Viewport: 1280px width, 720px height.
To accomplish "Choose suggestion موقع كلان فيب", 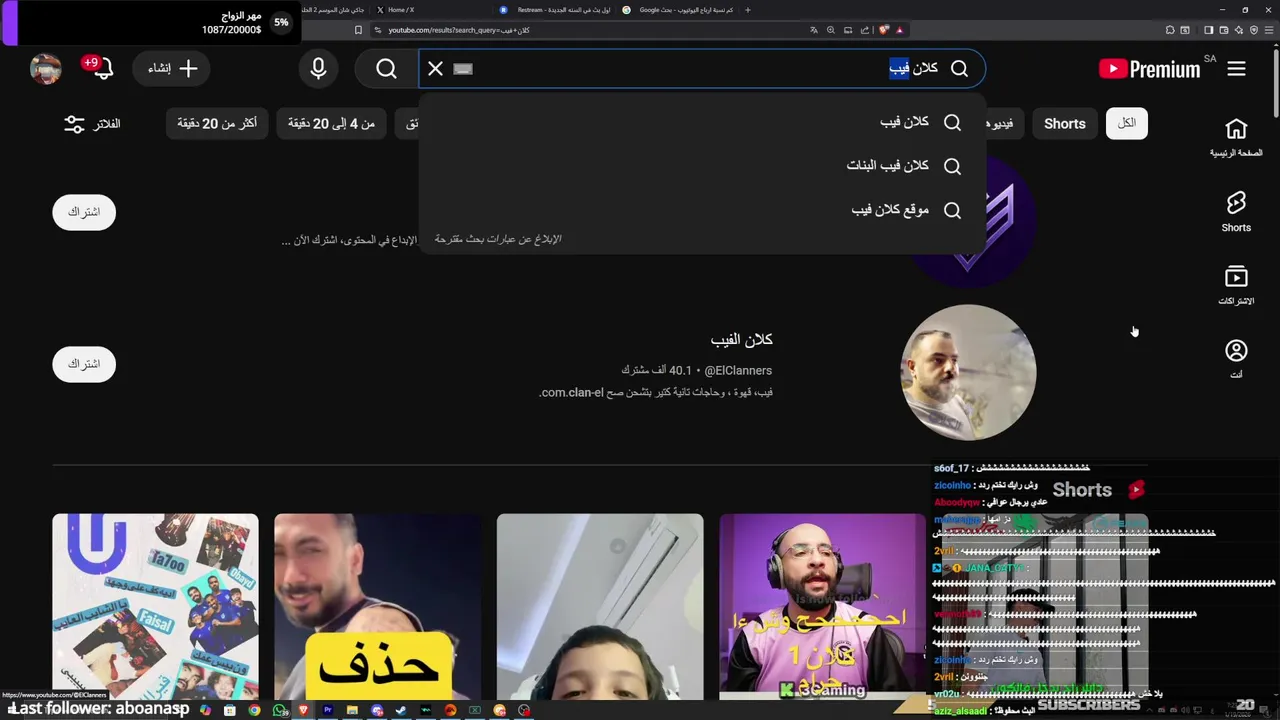I will pos(702,210).
